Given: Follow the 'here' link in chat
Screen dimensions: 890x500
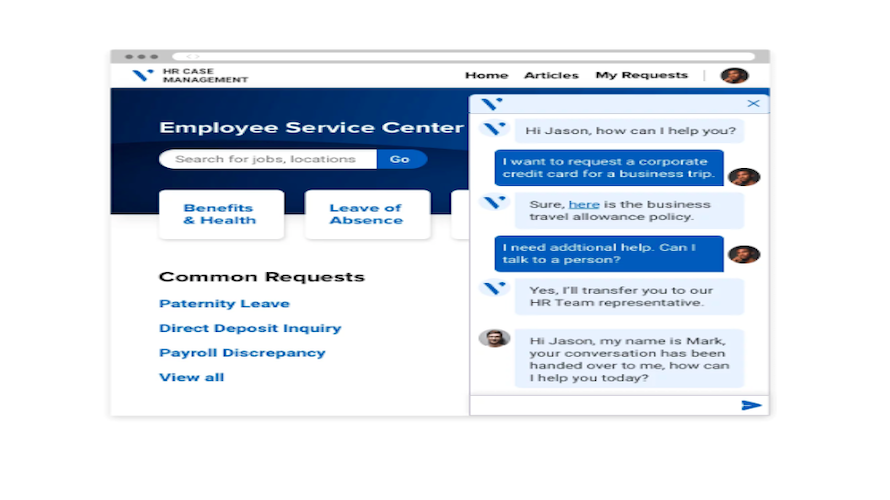Looking at the screenshot, I should 584,204.
